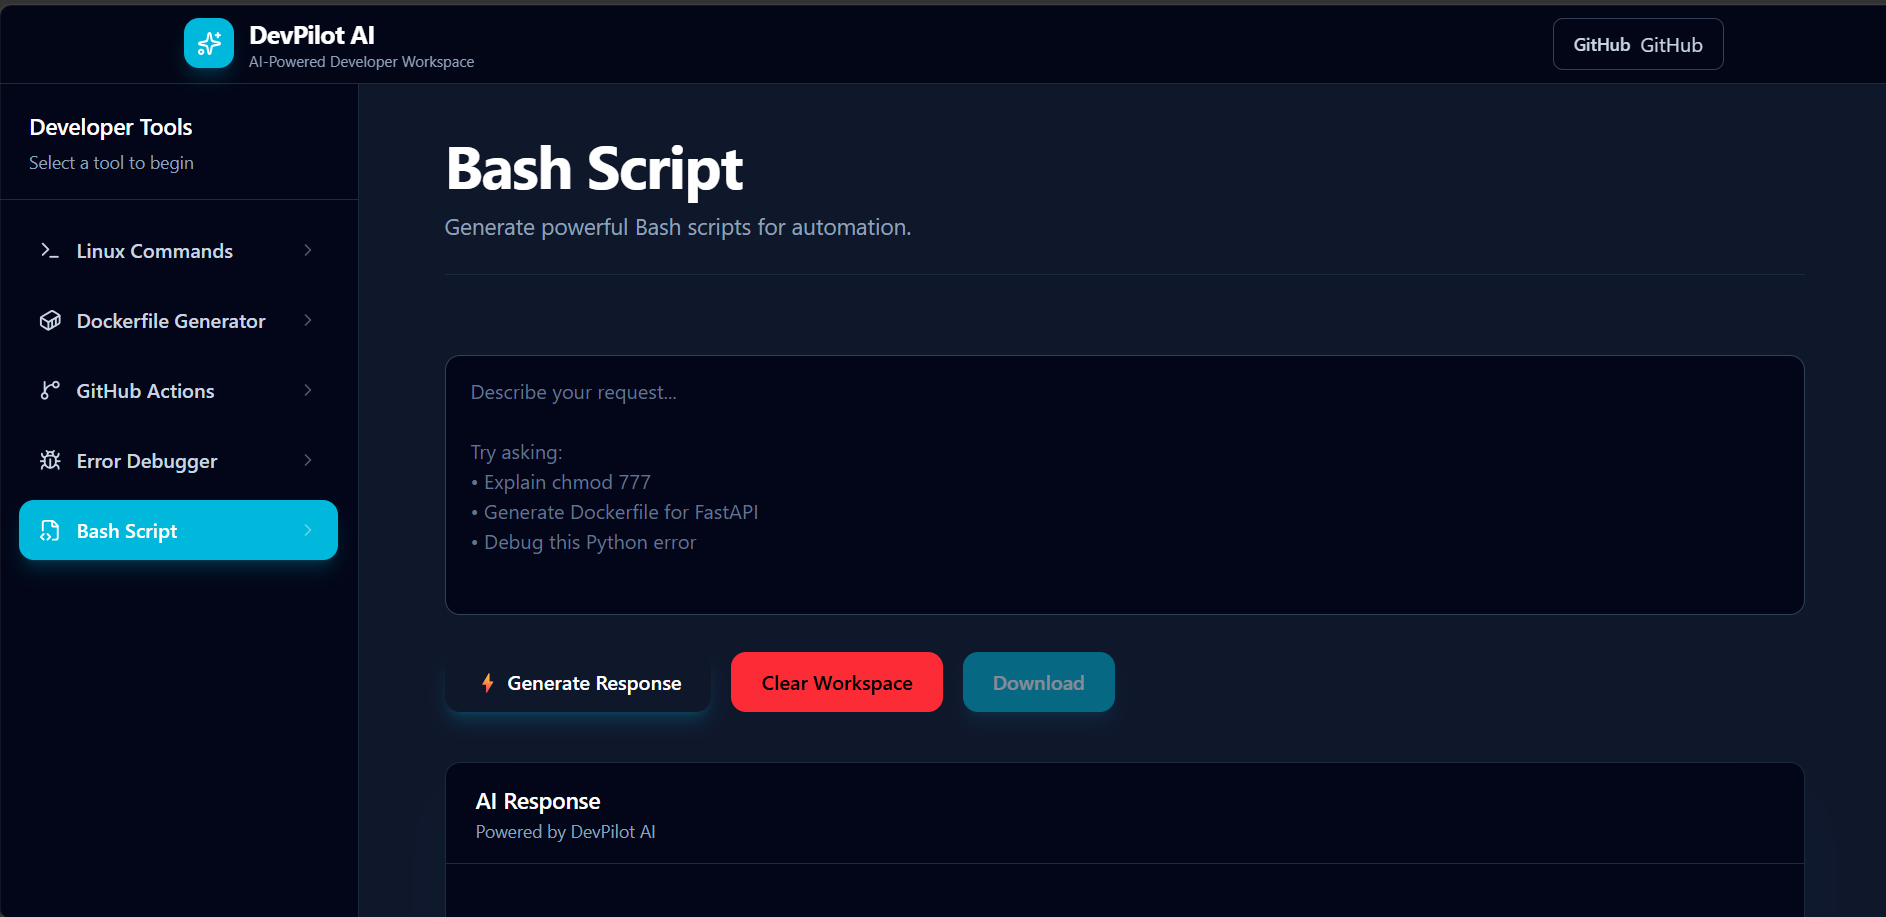Click the branch icon beside GitHub Actions
Viewport: 1886px width, 917px height.
point(50,390)
